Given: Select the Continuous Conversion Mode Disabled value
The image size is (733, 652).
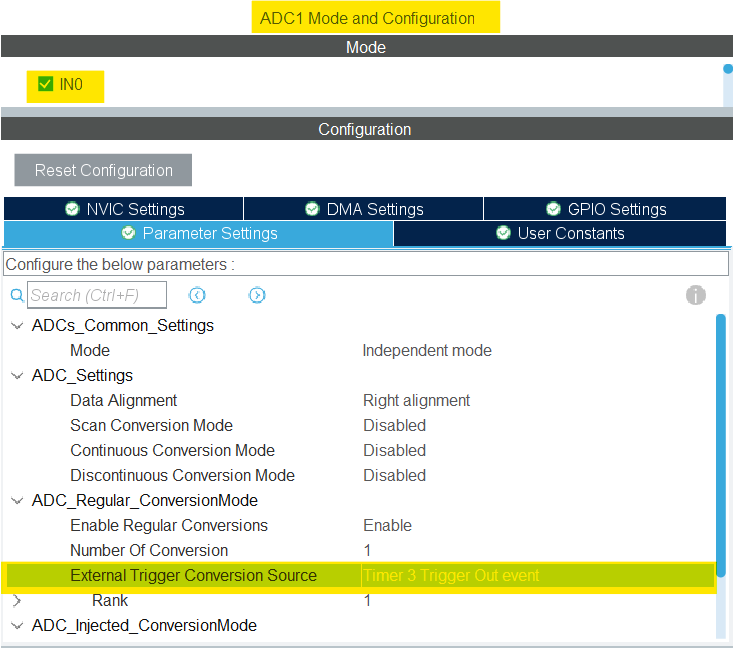Looking at the screenshot, I should point(394,450).
